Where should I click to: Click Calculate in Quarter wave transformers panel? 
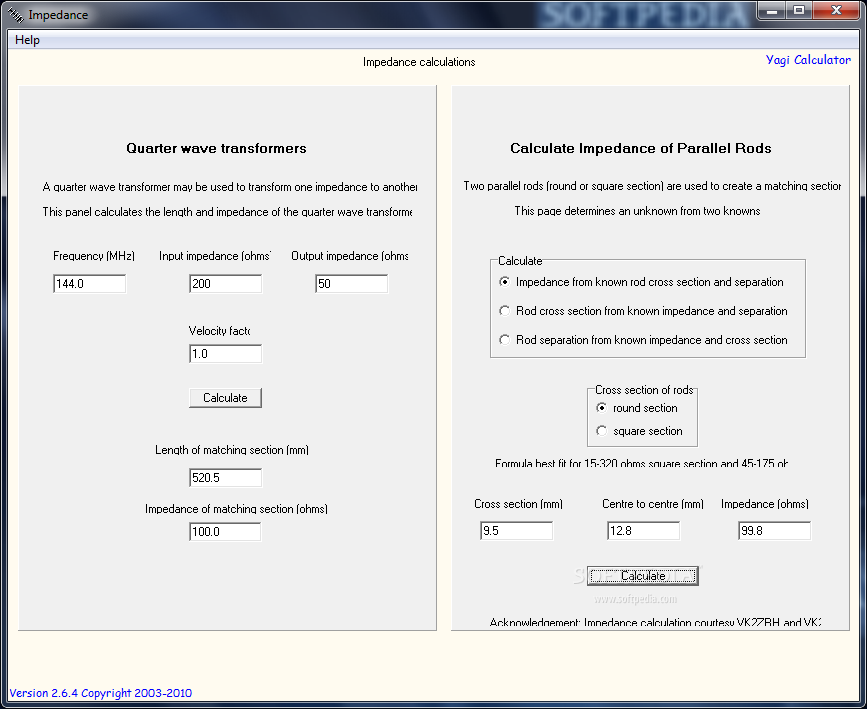pyautogui.click(x=225, y=398)
